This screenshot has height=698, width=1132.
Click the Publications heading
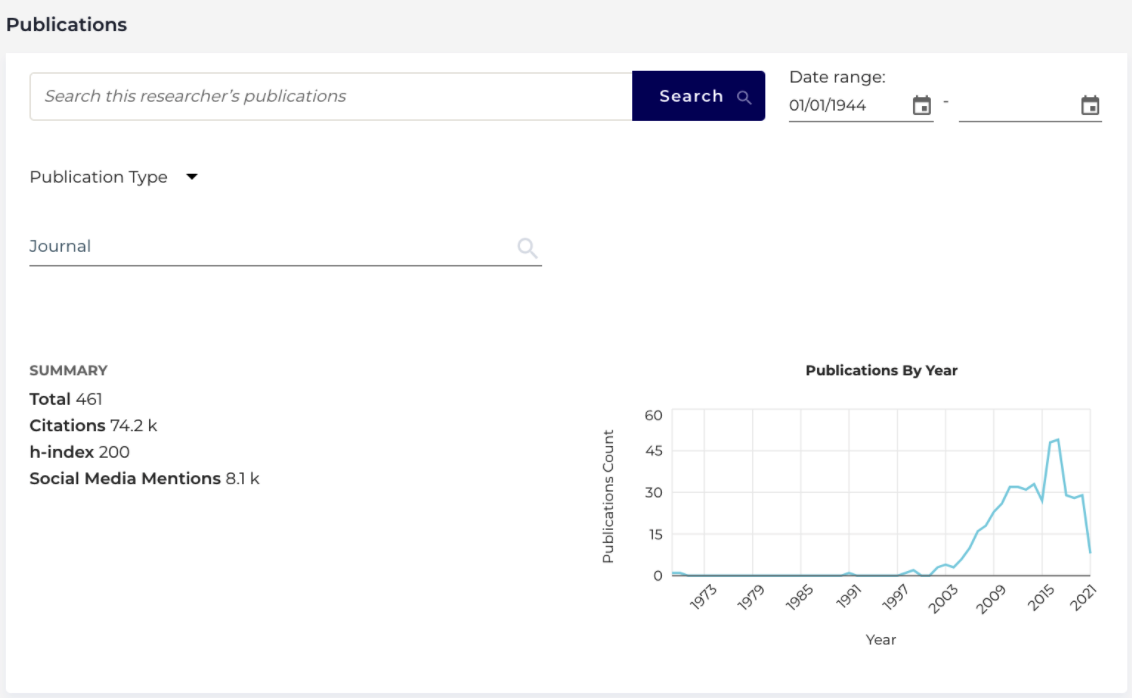pyautogui.click(x=66, y=25)
